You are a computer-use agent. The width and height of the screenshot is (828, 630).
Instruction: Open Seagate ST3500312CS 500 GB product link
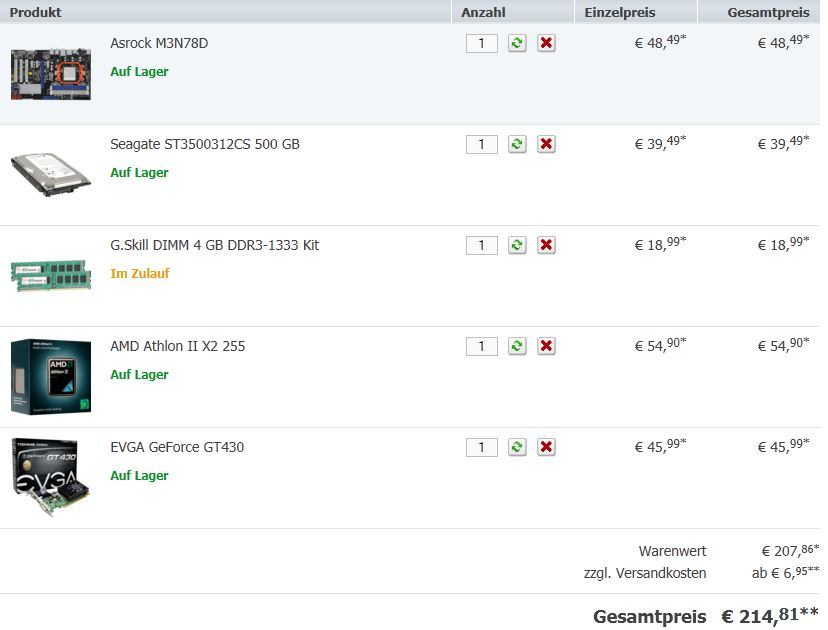[205, 144]
